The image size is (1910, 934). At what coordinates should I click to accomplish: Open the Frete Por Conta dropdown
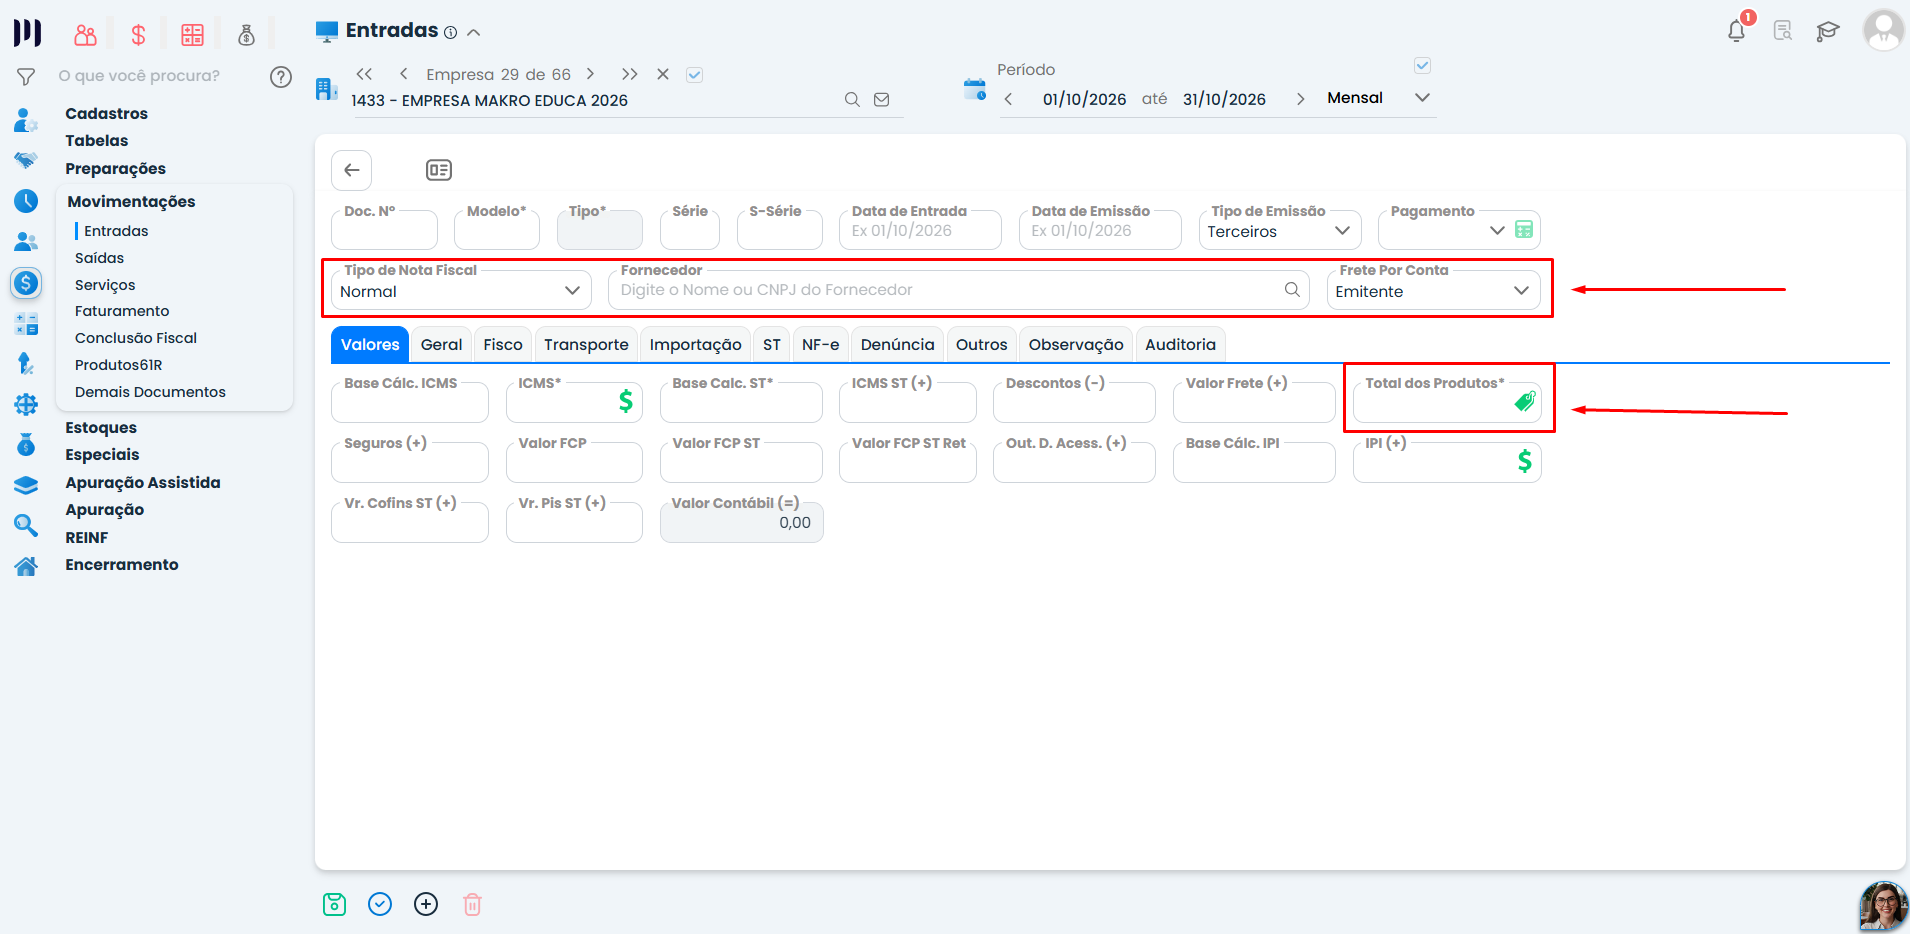pos(1434,291)
